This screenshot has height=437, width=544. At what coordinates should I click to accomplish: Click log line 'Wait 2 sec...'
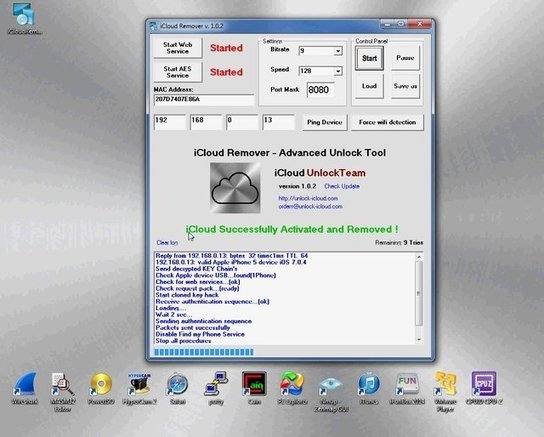(173, 315)
